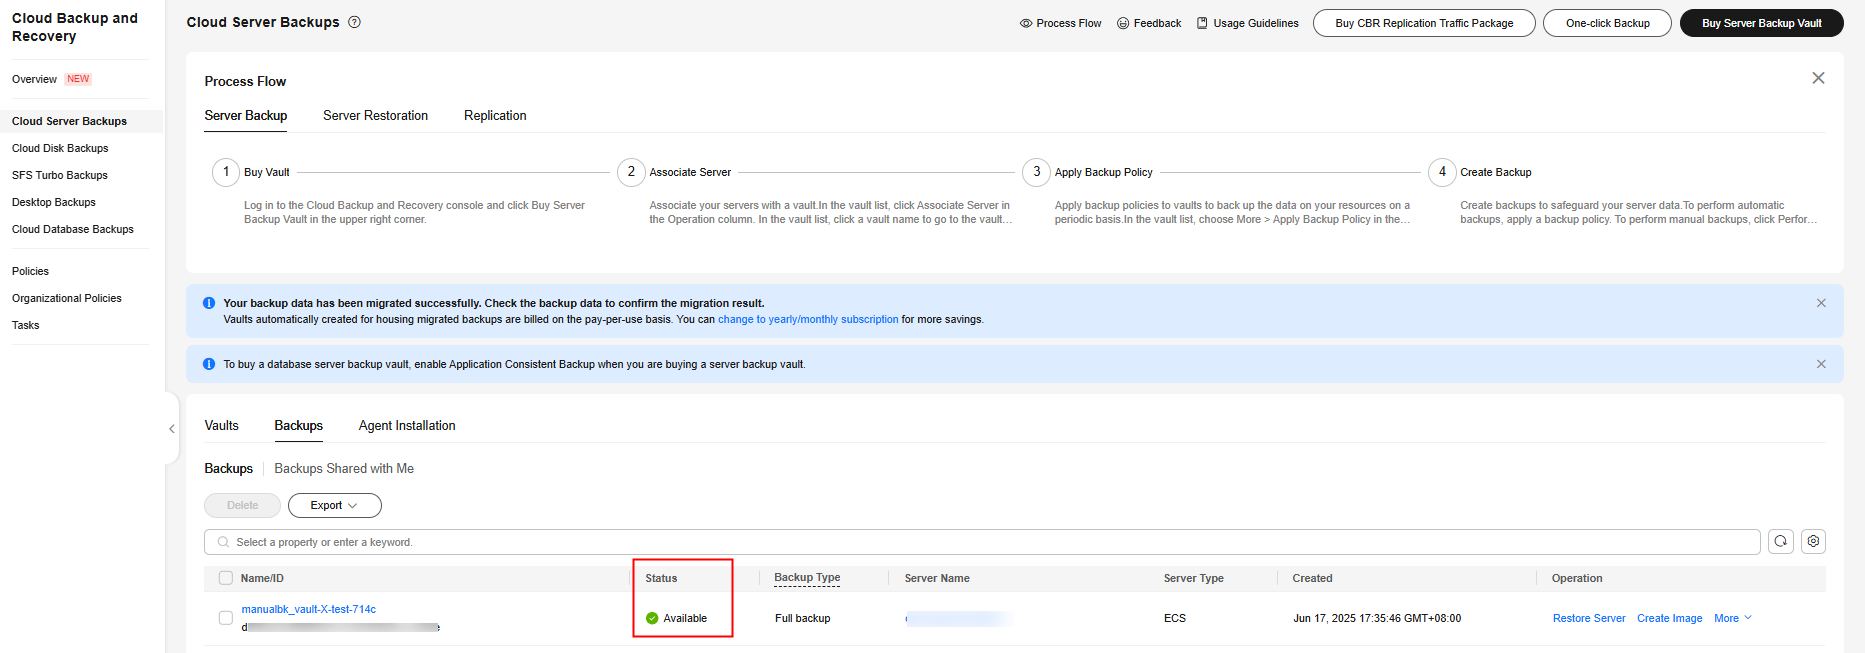Dismiss the database server backup vault notice

pos(1821,364)
